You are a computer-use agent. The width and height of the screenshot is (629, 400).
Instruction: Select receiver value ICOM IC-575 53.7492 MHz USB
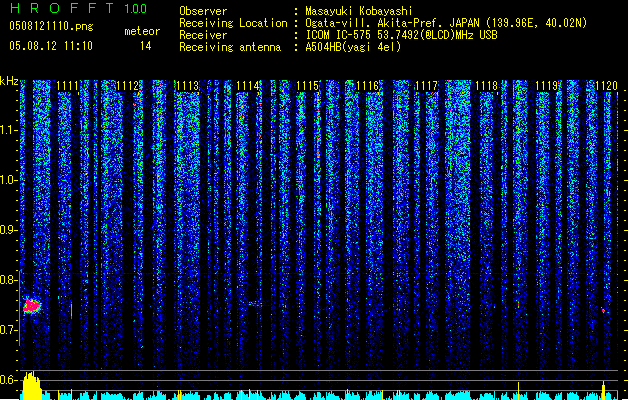point(402,35)
